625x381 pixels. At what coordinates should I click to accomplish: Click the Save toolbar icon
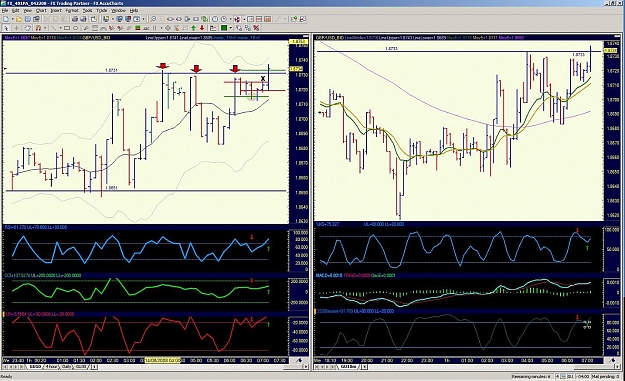(28, 19)
